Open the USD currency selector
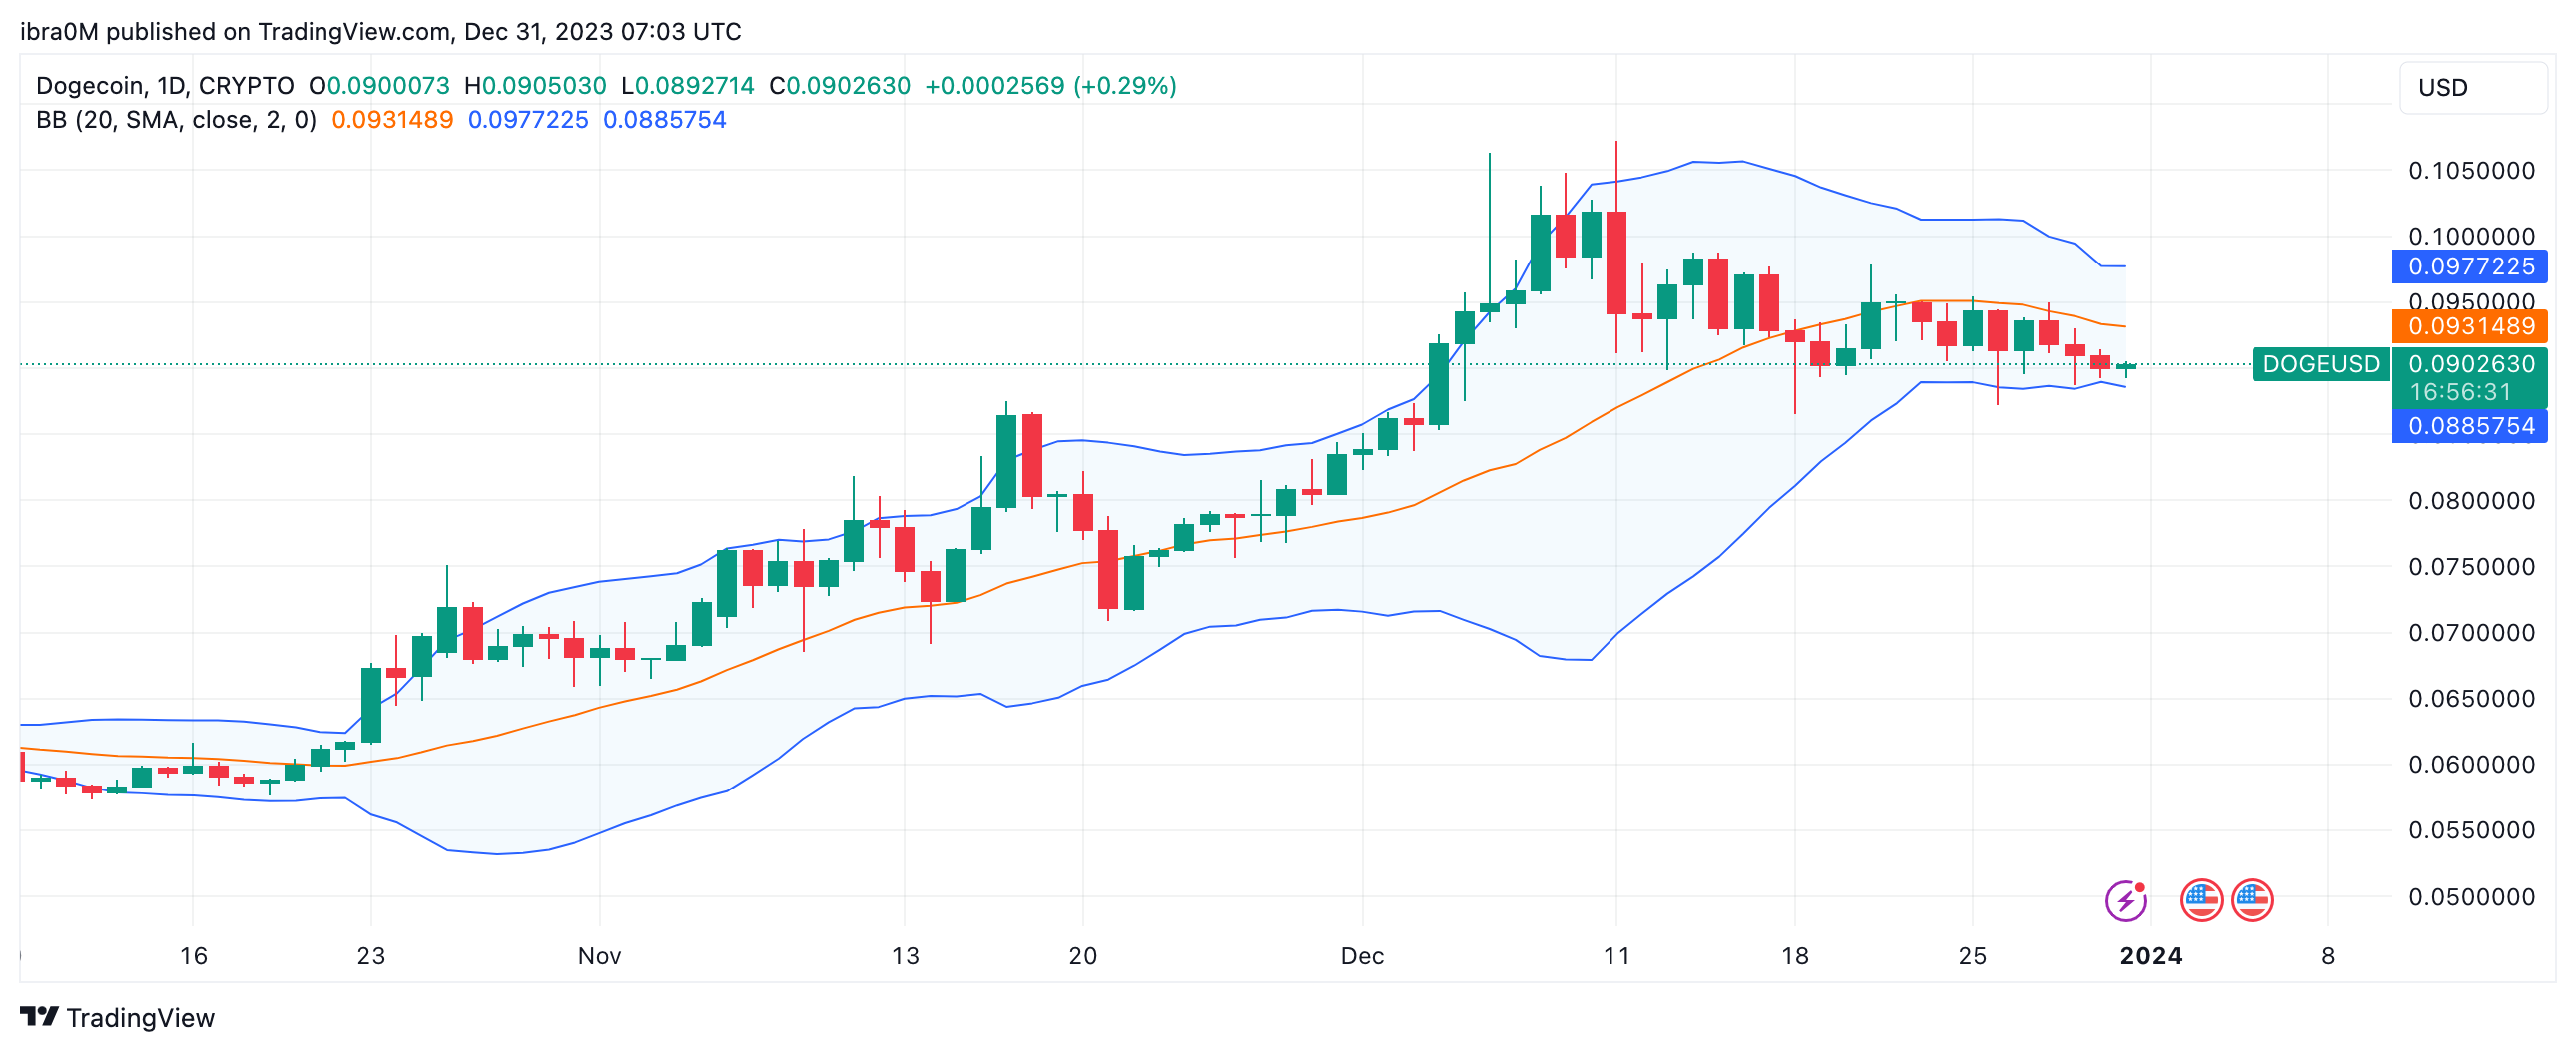Image resolution: width=2576 pixels, height=1052 pixels. click(x=2473, y=88)
